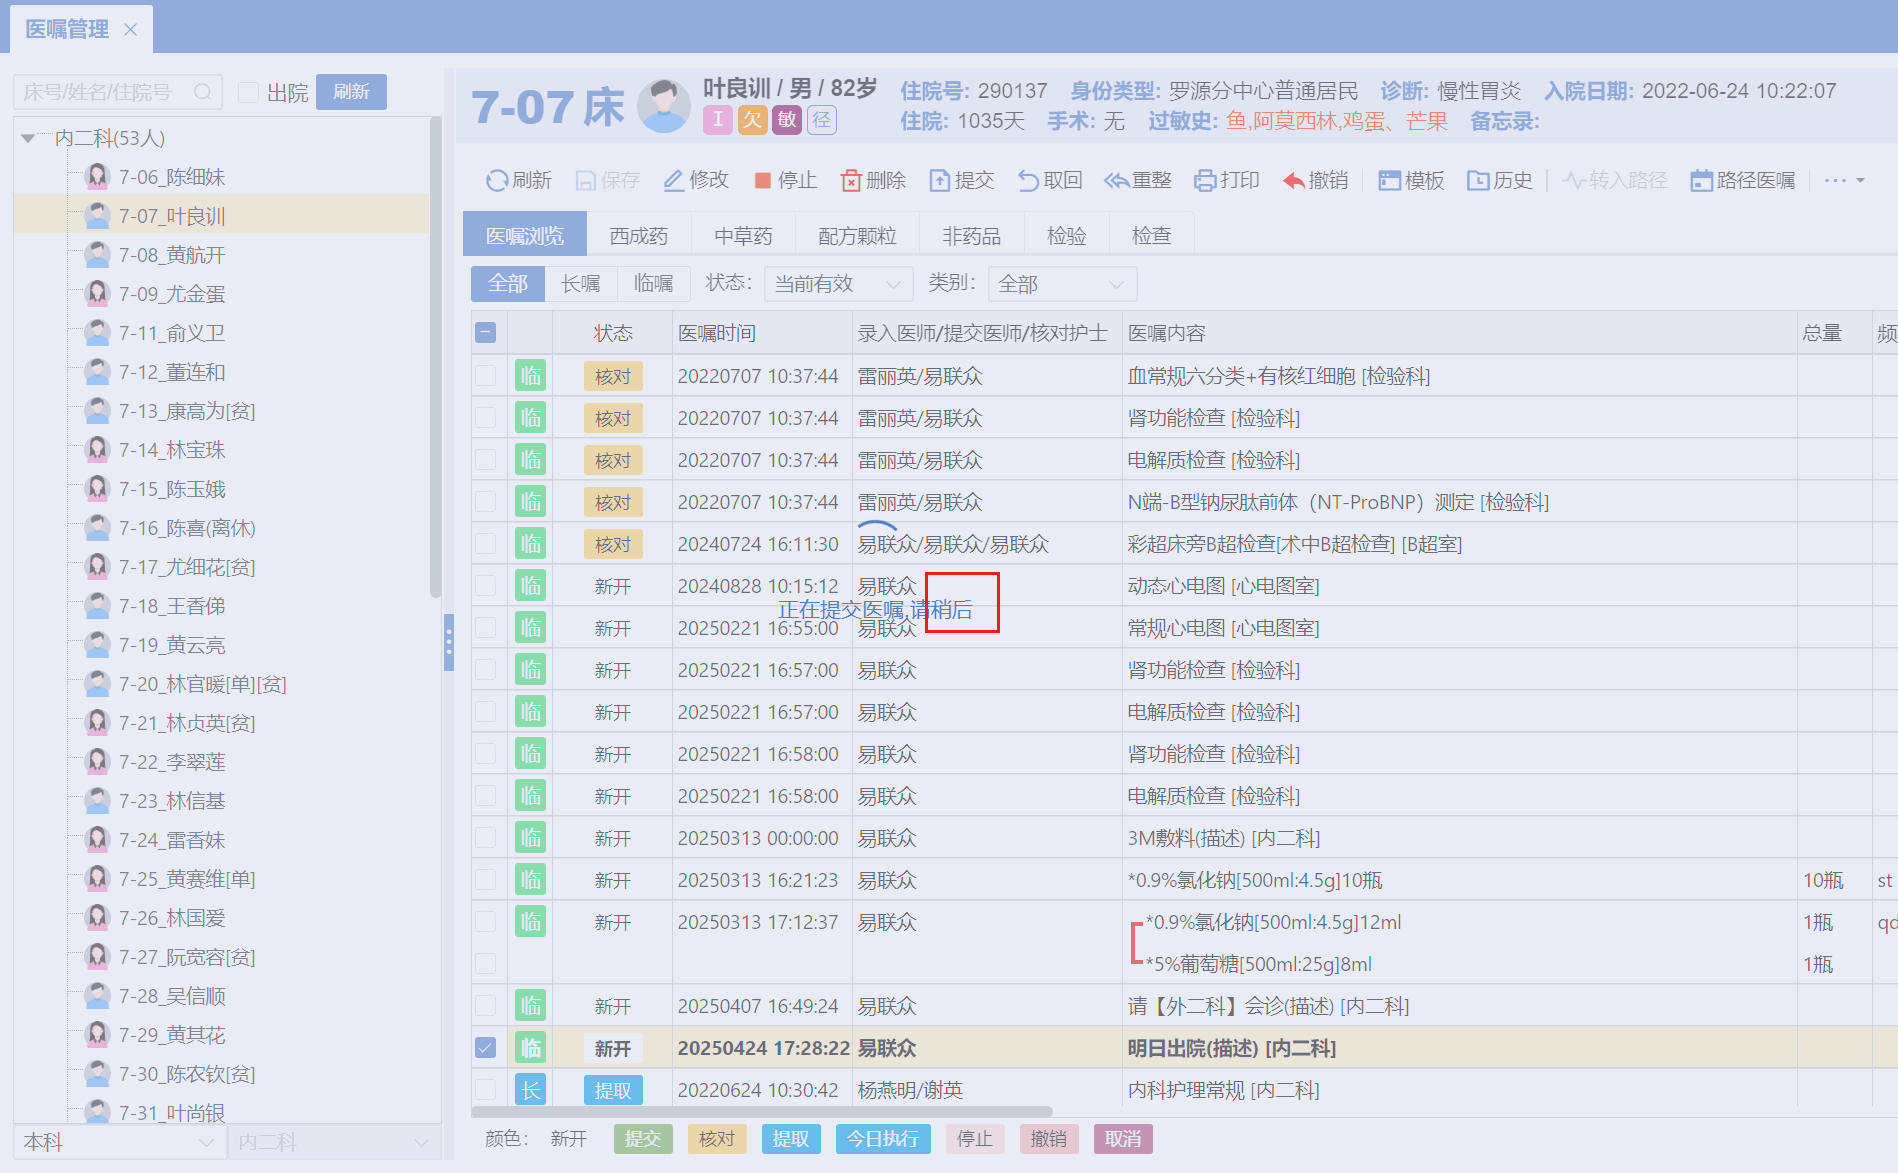Click the green 临 icon for 动态心电图 row
1898x1173 pixels.
pos(531,586)
